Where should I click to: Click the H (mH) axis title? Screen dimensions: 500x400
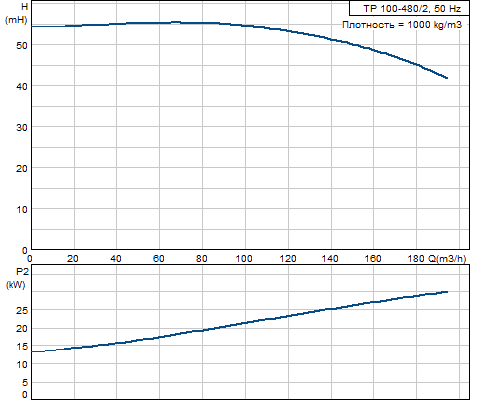(17, 13)
